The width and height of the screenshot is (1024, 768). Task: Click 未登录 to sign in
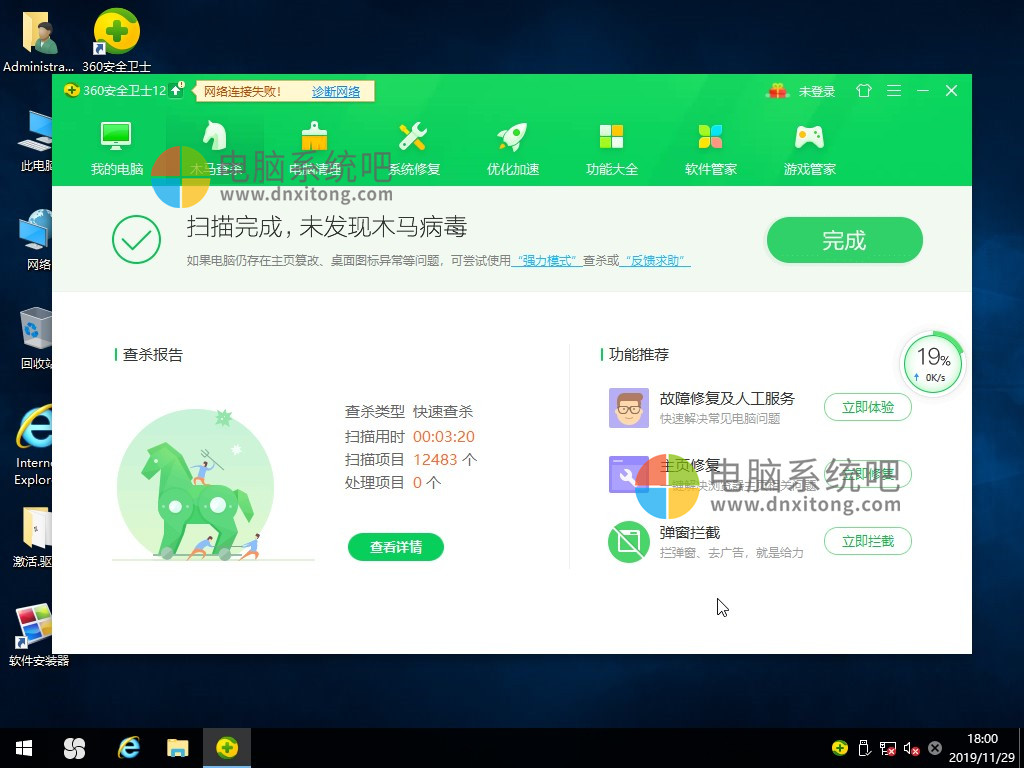[816, 92]
